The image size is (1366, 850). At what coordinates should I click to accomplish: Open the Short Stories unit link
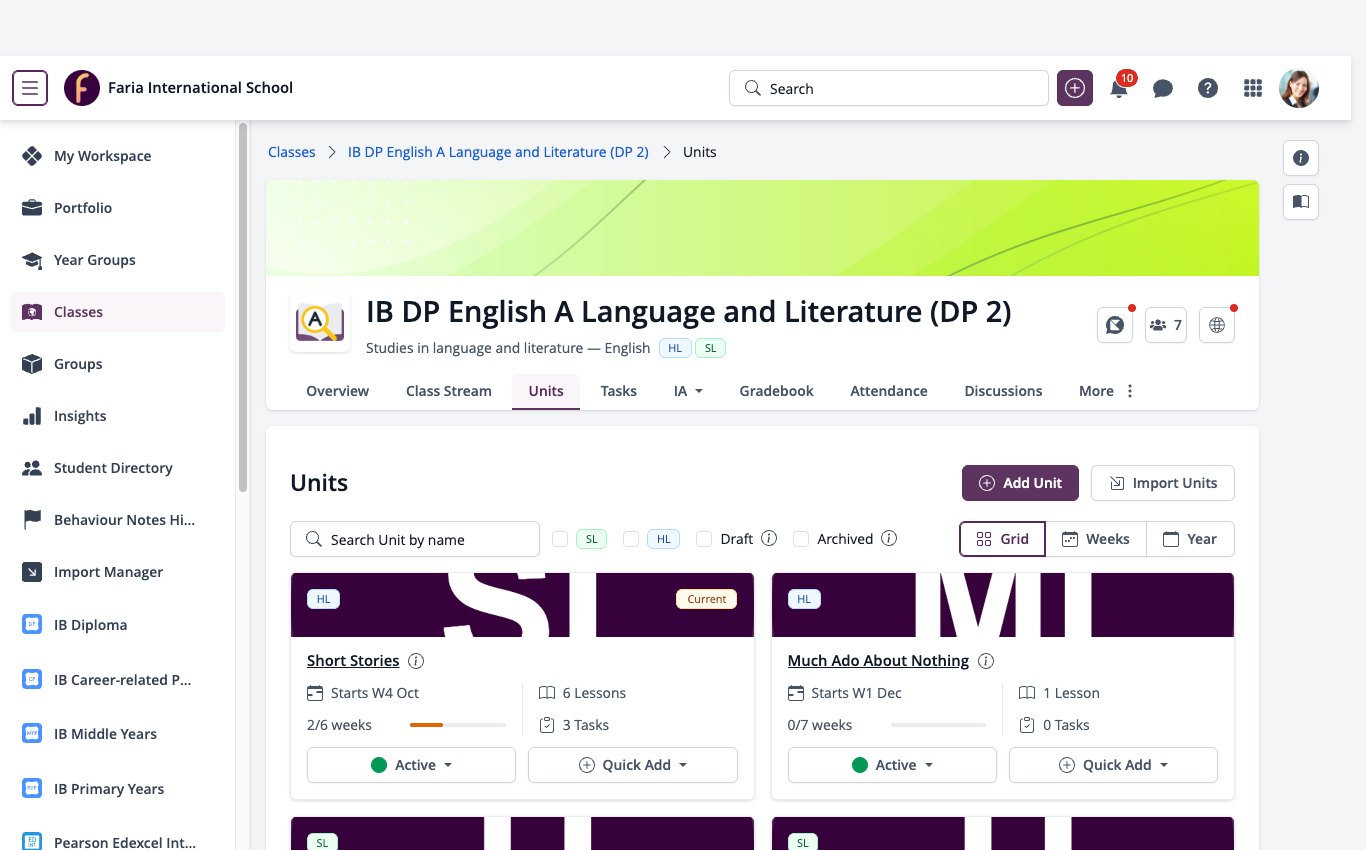click(x=353, y=661)
